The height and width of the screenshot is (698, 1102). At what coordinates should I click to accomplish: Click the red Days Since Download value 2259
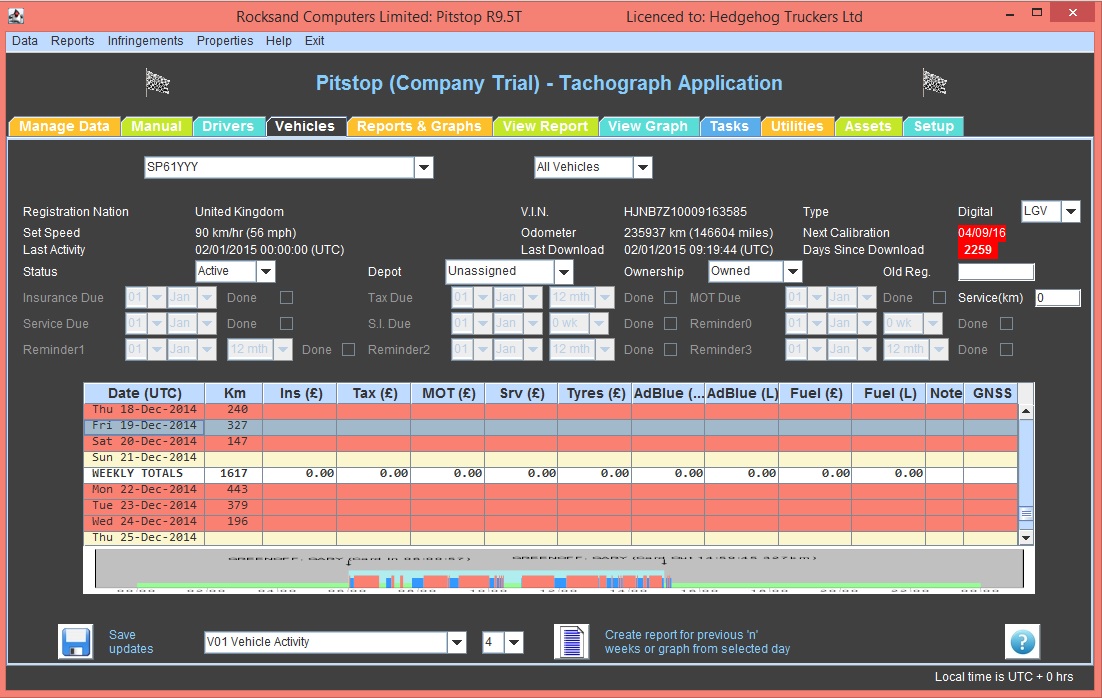tap(978, 250)
